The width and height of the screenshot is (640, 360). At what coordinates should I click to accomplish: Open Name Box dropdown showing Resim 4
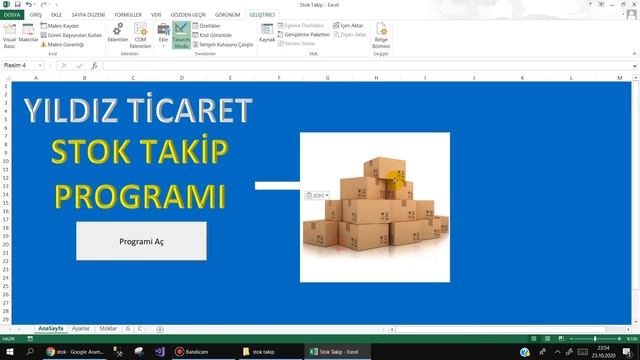coord(40,65)
